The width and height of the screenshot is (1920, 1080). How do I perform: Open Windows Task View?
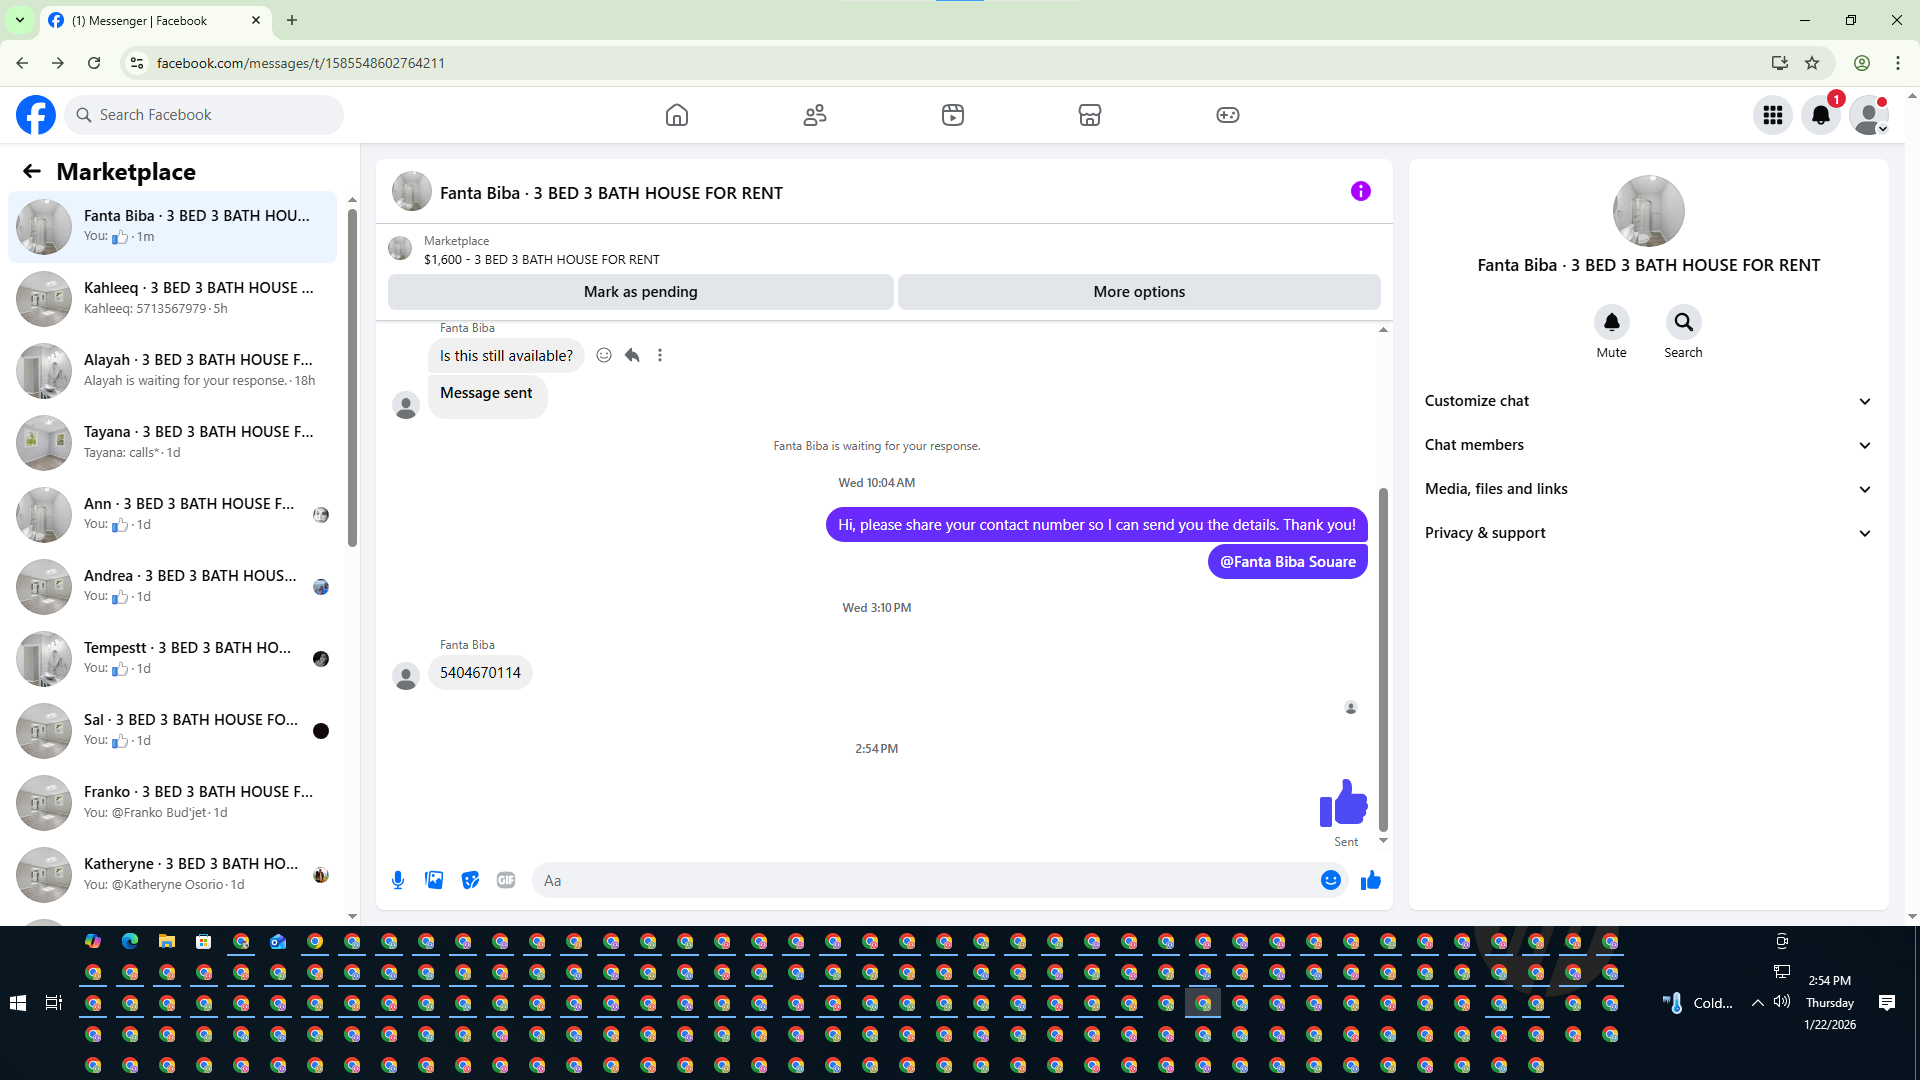pos(54,1003)
